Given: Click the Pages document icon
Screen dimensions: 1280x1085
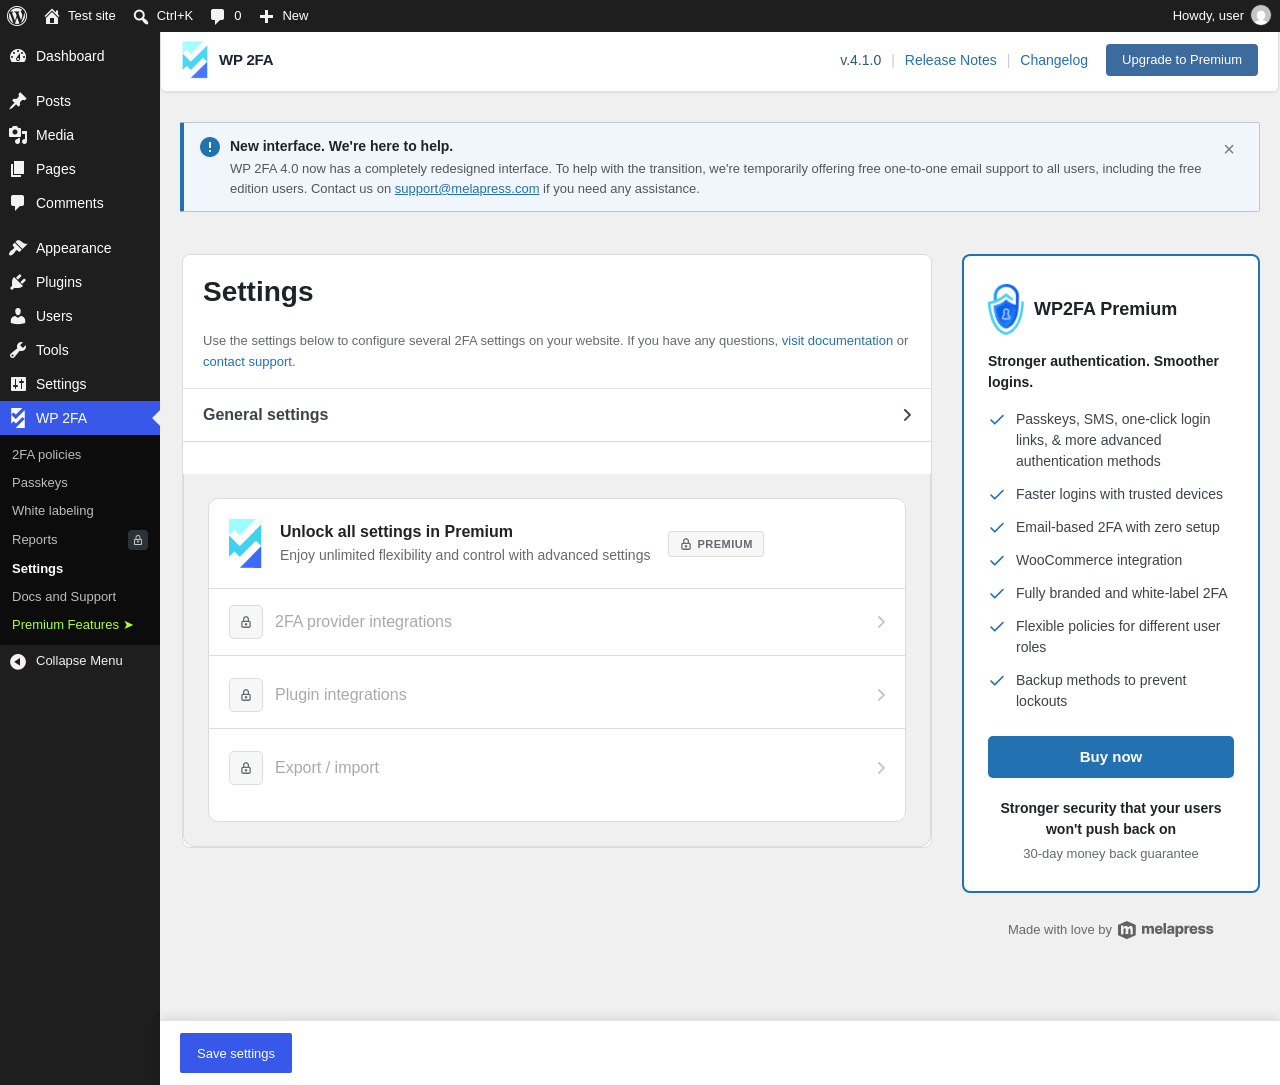Looking at the screenshot, I should tap(18, 169).
